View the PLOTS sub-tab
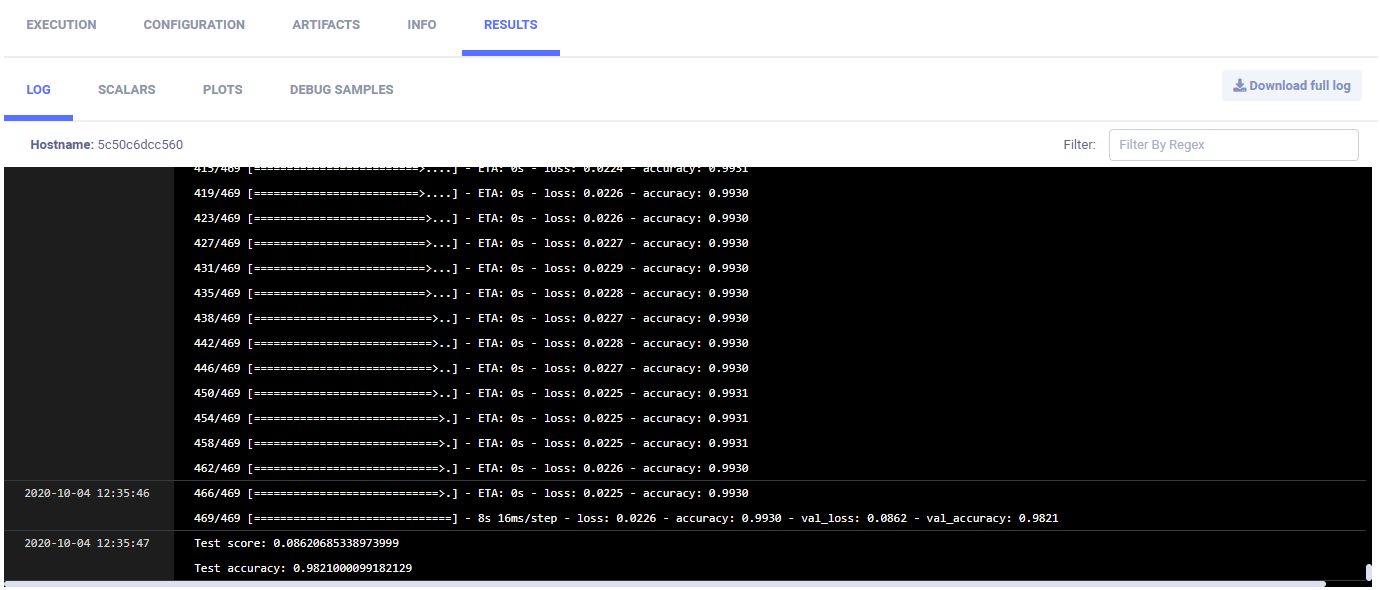 pos(222,90)
